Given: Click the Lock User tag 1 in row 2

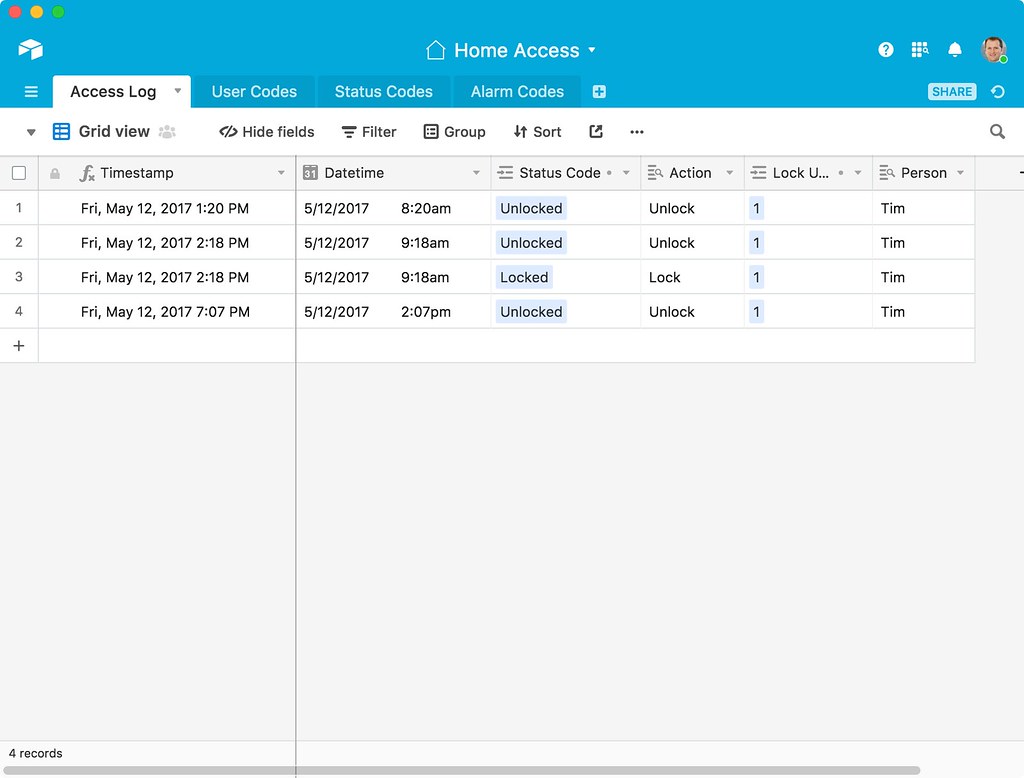Looking at the screenshot, I should [x=756, y=243].
